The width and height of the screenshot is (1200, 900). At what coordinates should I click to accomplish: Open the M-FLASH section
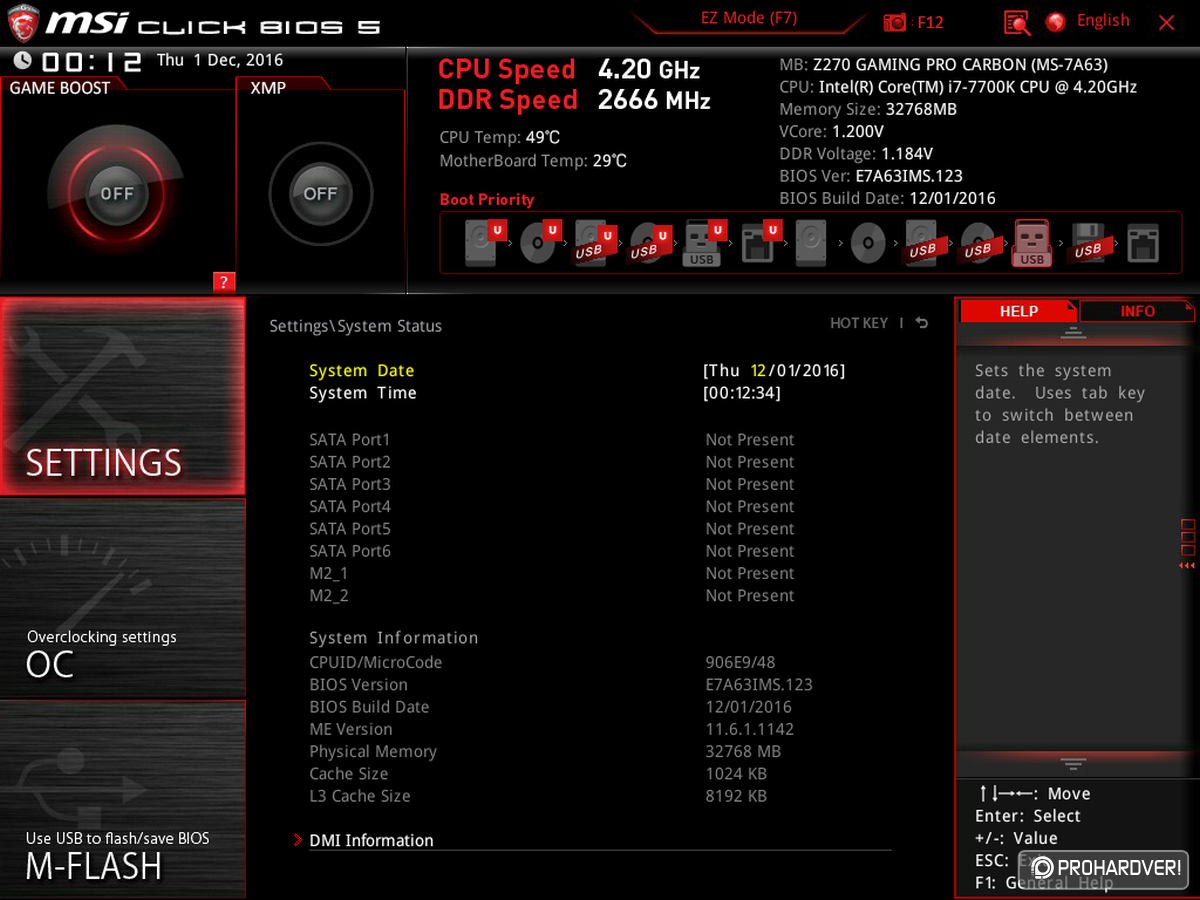[x=122, y=799]
